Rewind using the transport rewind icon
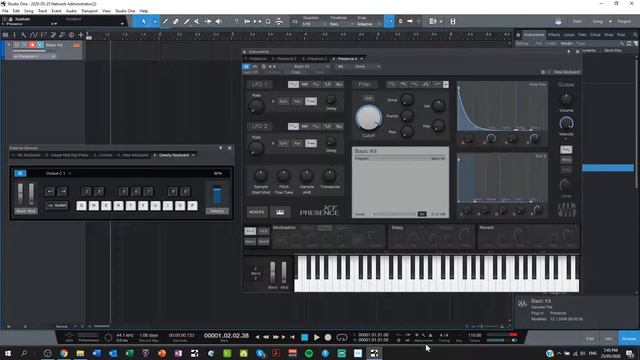The image size is (640, 360). [x=266, y=337]
